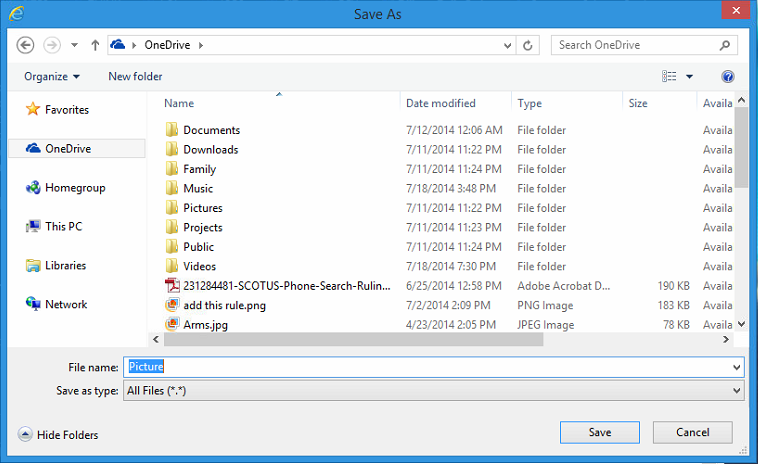Refresh the OneDrive folder view
758x464 pixels.
pyautogui.click(x=527, y=45)
